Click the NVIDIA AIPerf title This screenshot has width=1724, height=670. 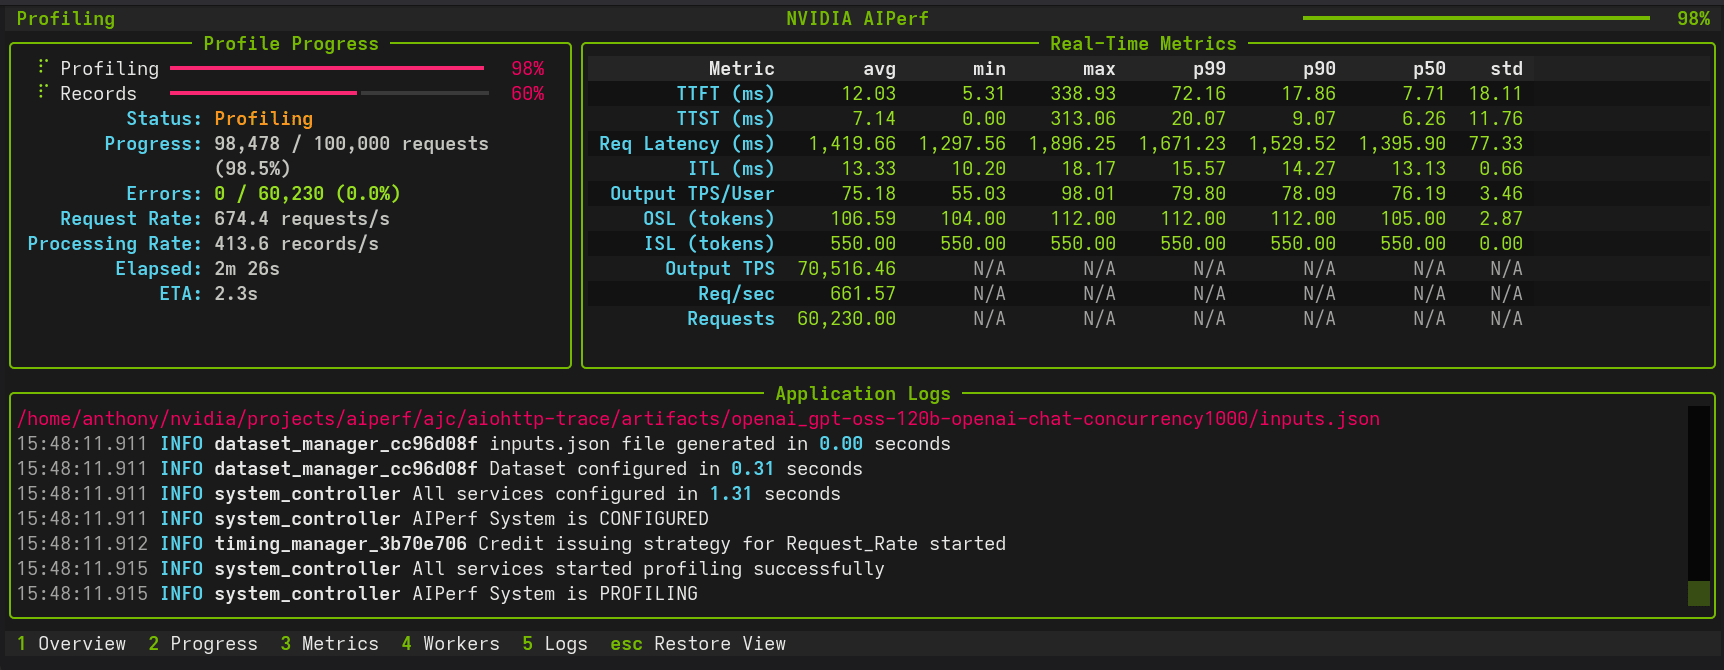(x=857, y=19)
